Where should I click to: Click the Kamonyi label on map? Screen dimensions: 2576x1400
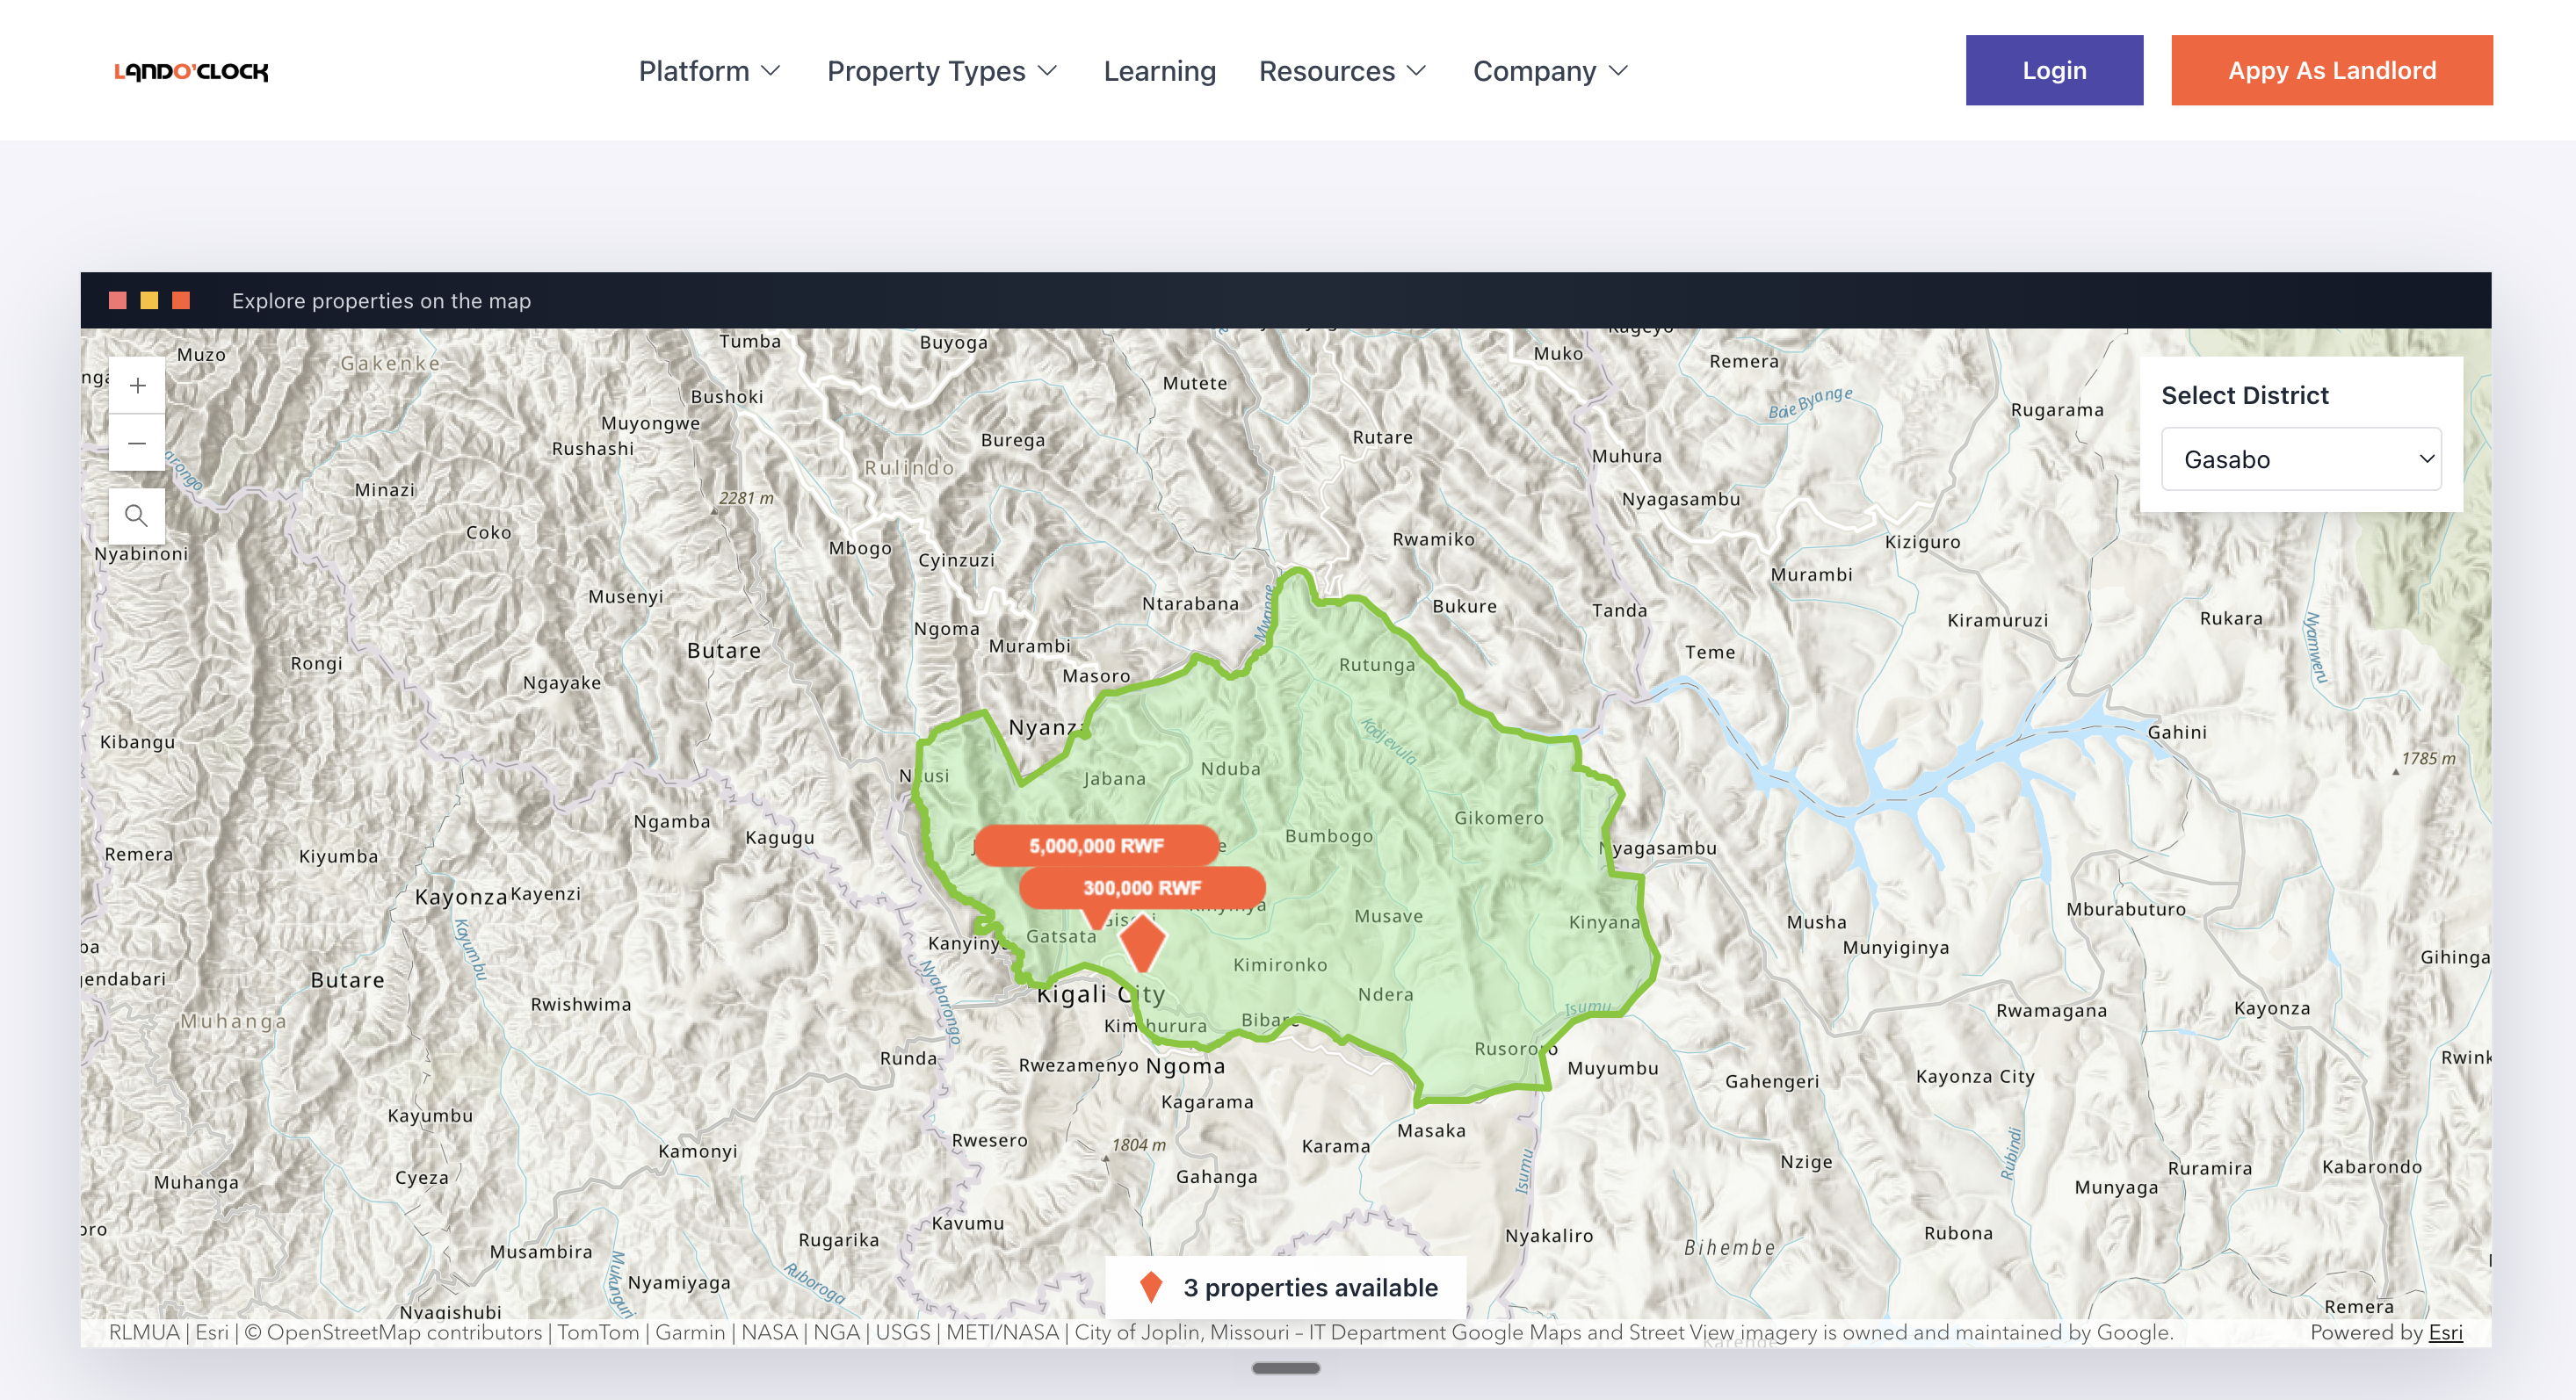click(697, 1151)
